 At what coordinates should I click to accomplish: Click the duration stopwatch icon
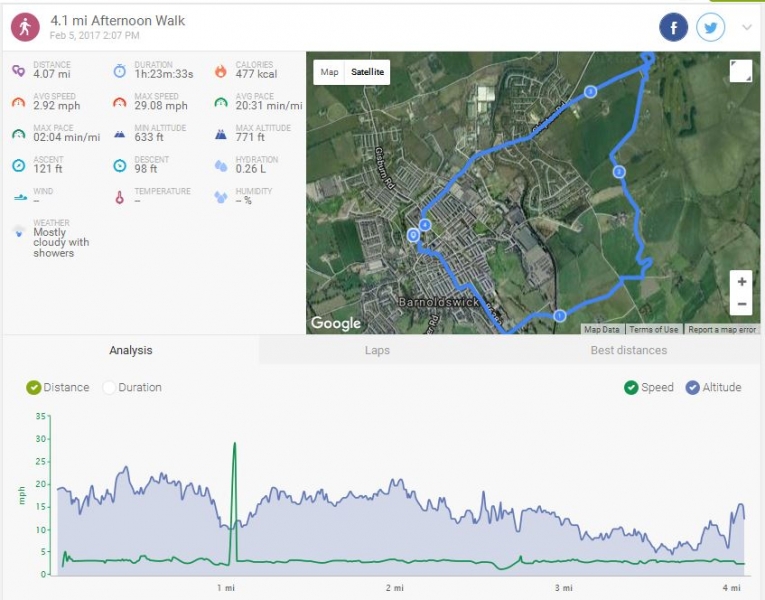click(x=120, y=71)
